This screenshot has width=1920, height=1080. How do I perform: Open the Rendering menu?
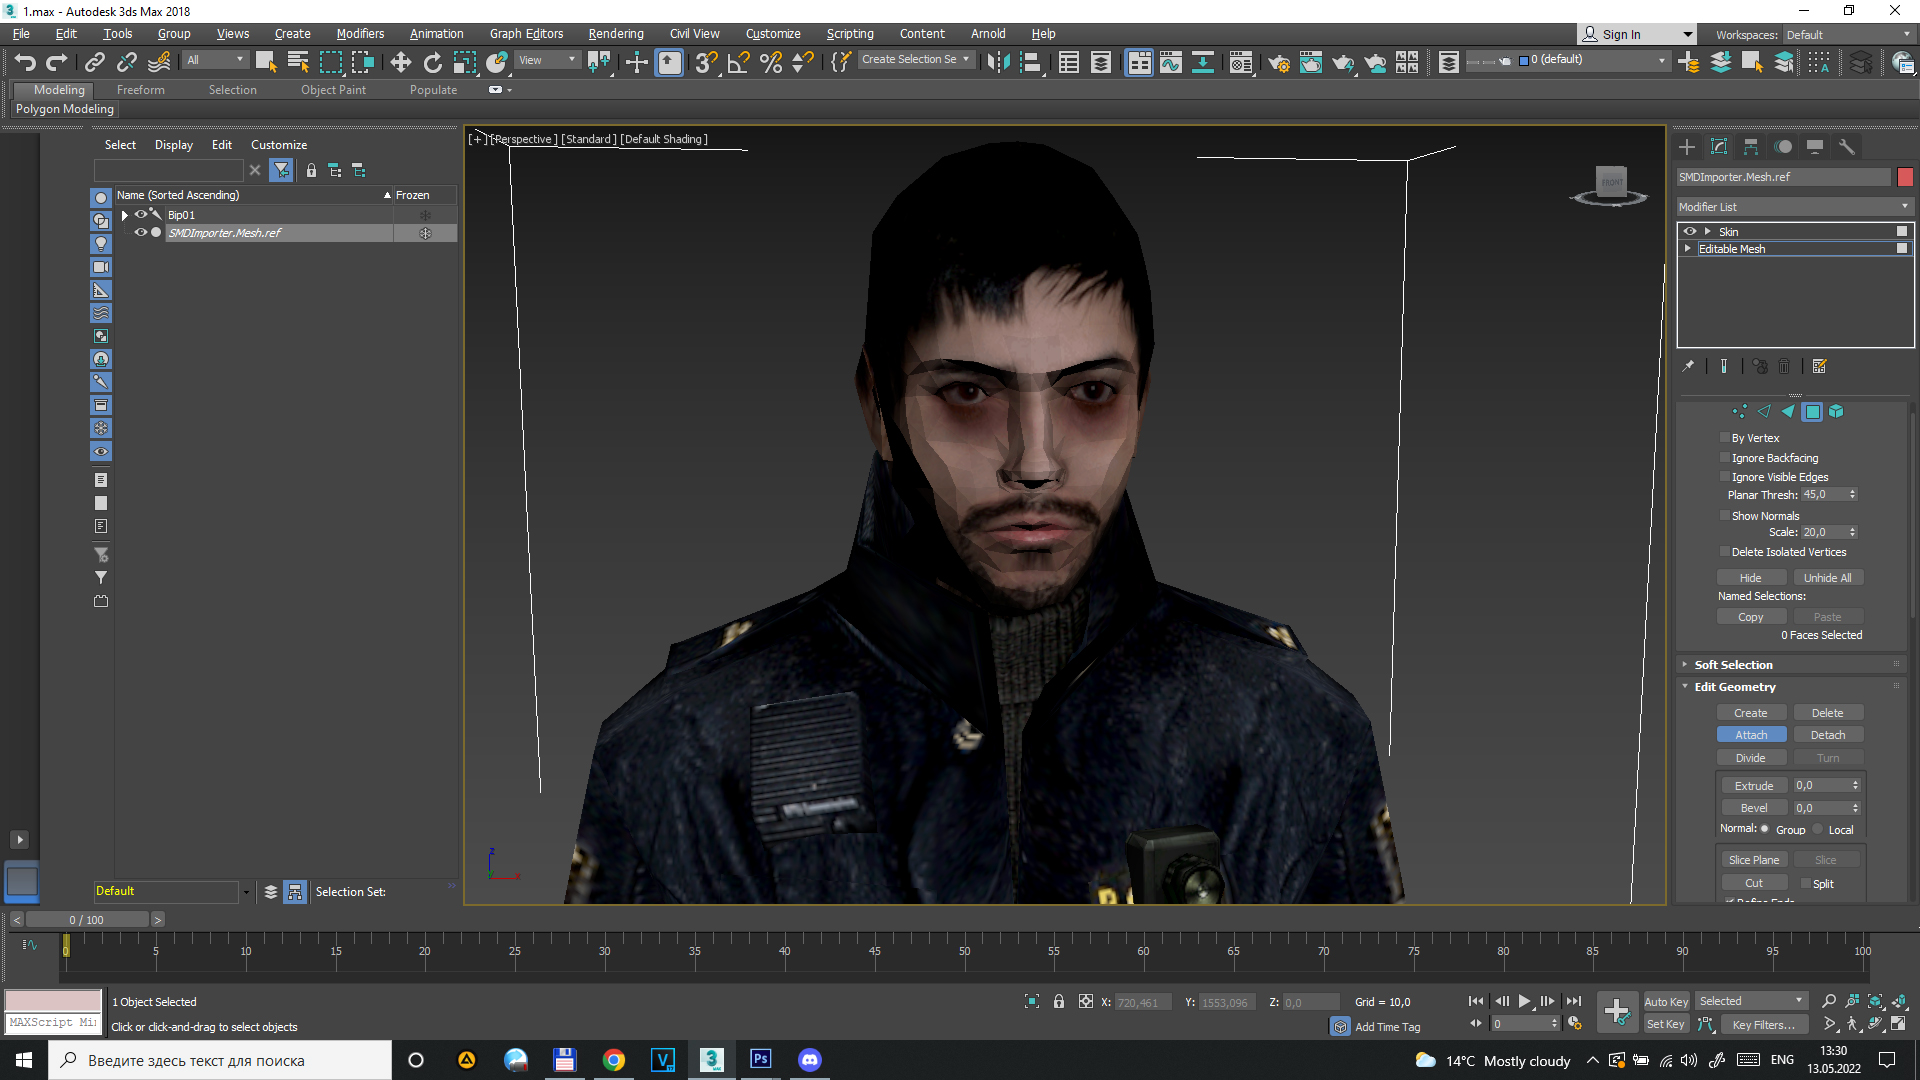pyautogui.click(x=616, y=34)
